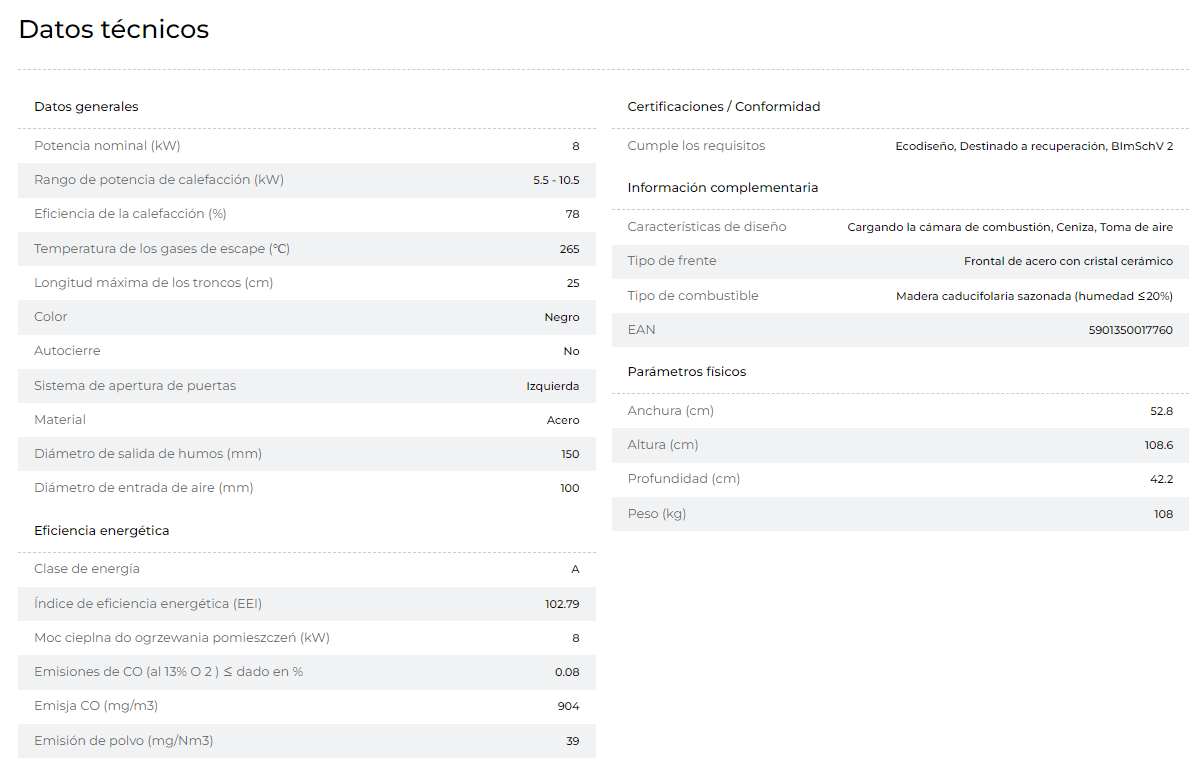
Task: Select the height value '108.6'
Action: coord(1159,445)
